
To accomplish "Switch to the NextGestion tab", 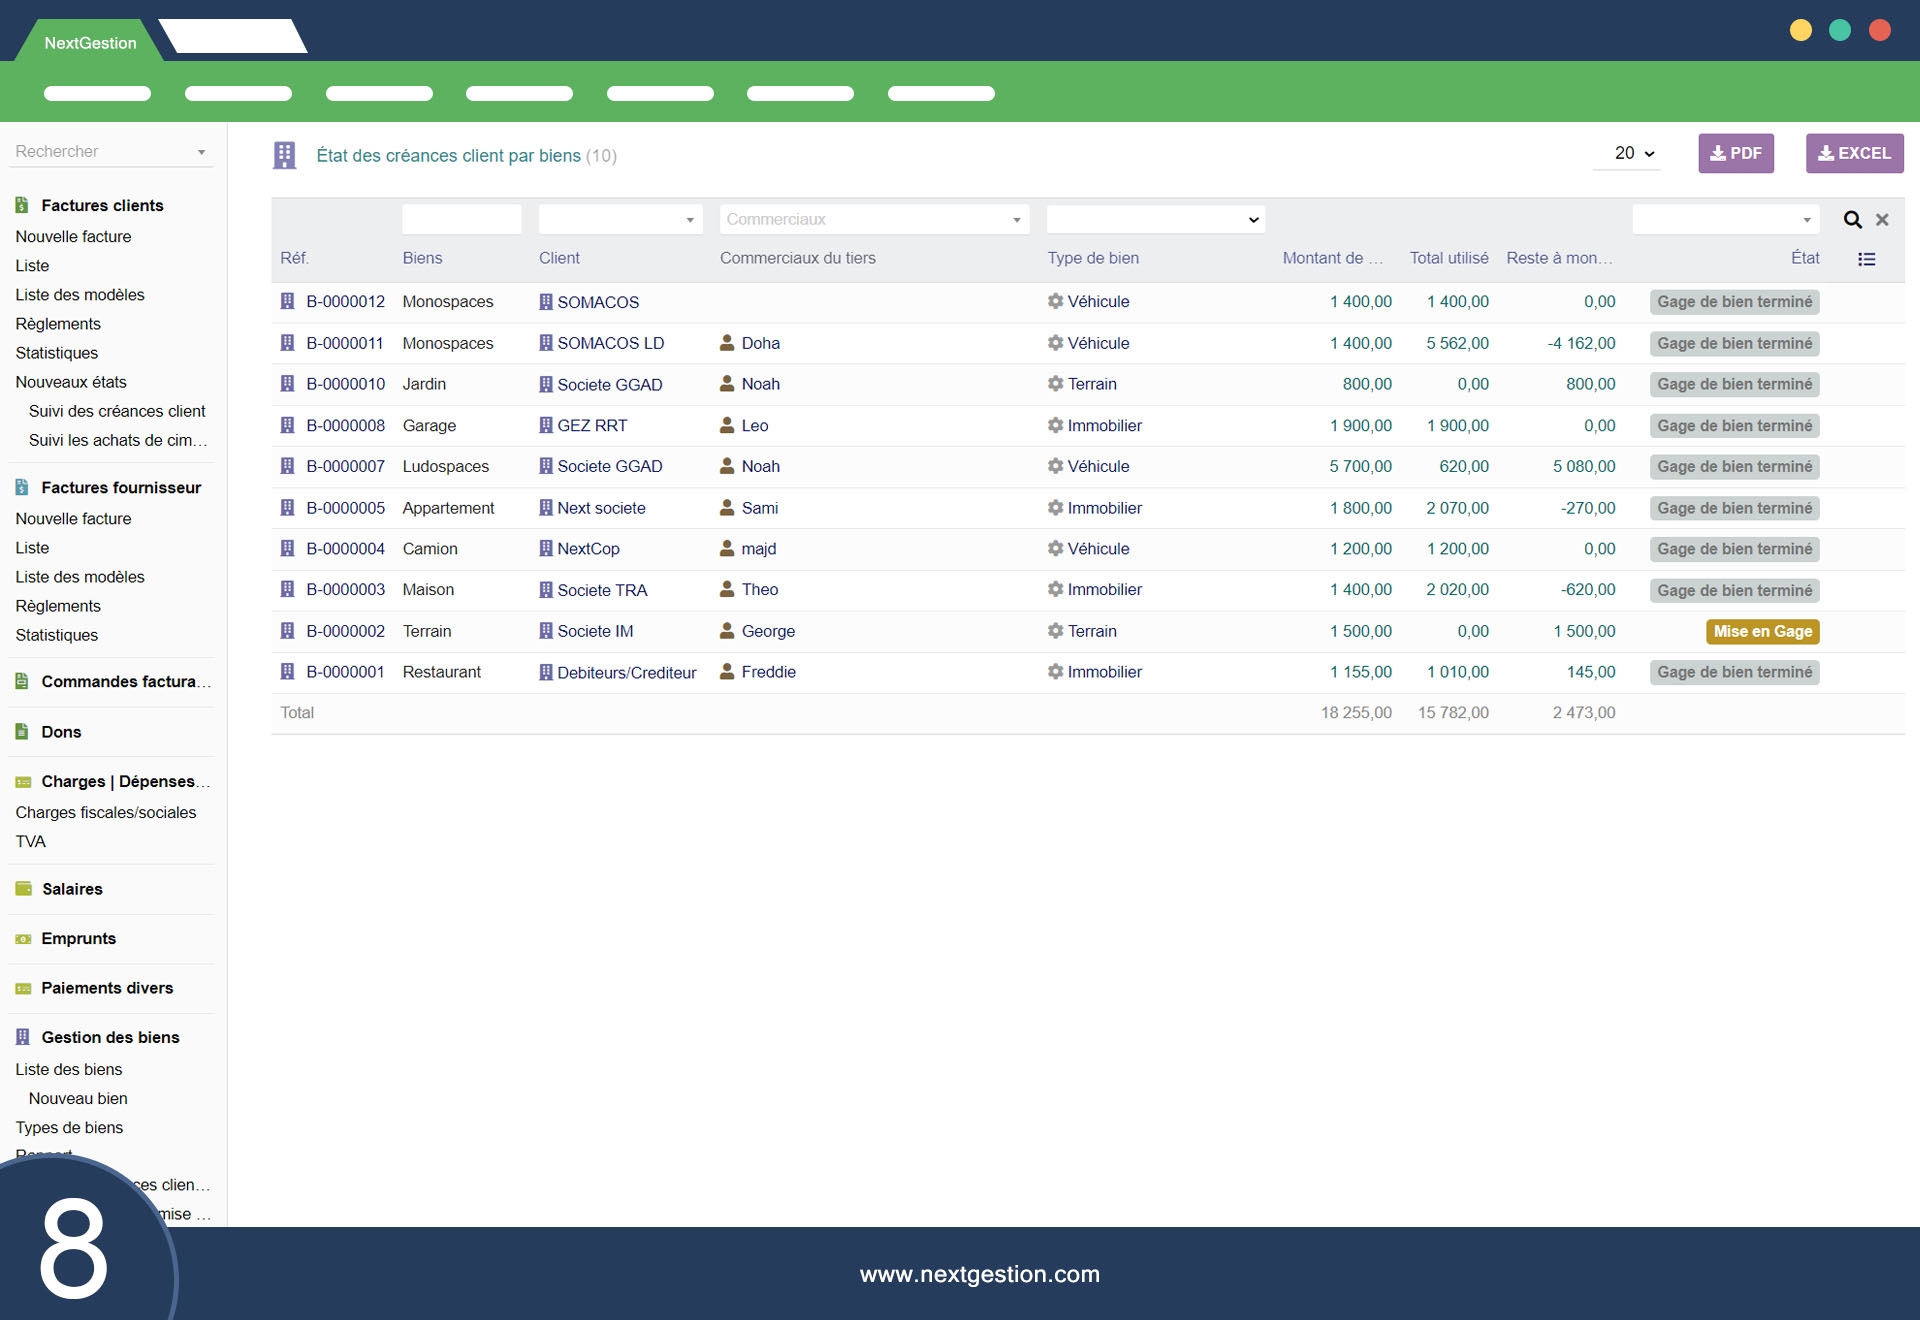I will (x=90, y=43).
